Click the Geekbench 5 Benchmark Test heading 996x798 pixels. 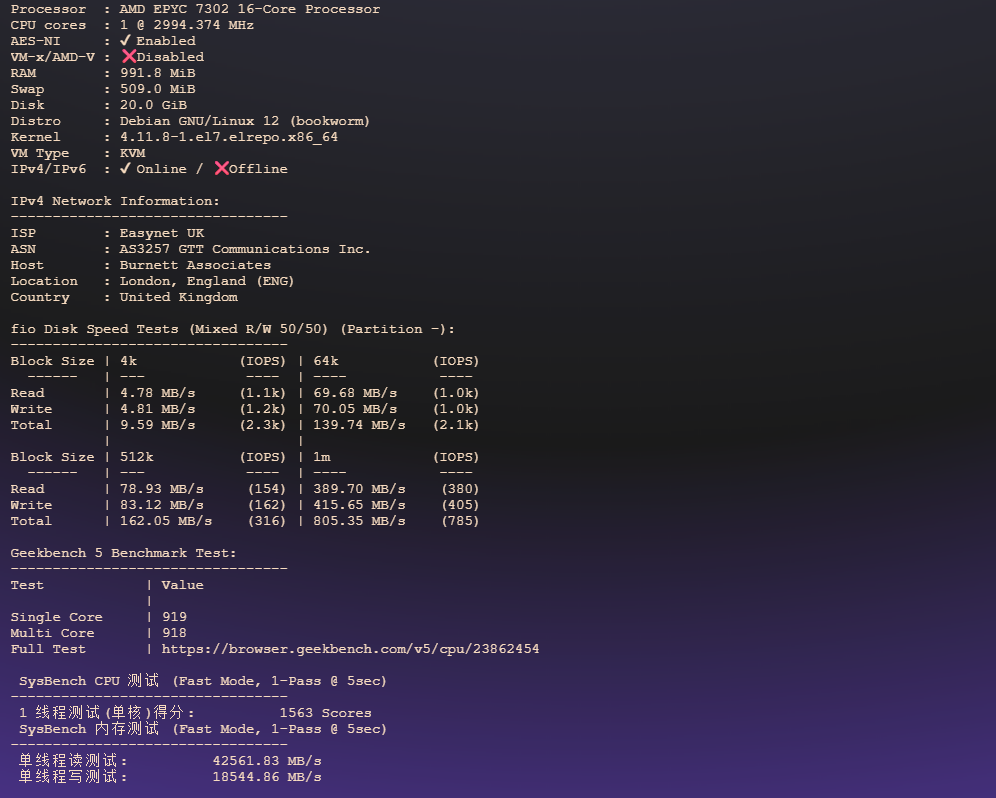click(x=123, y=553)
